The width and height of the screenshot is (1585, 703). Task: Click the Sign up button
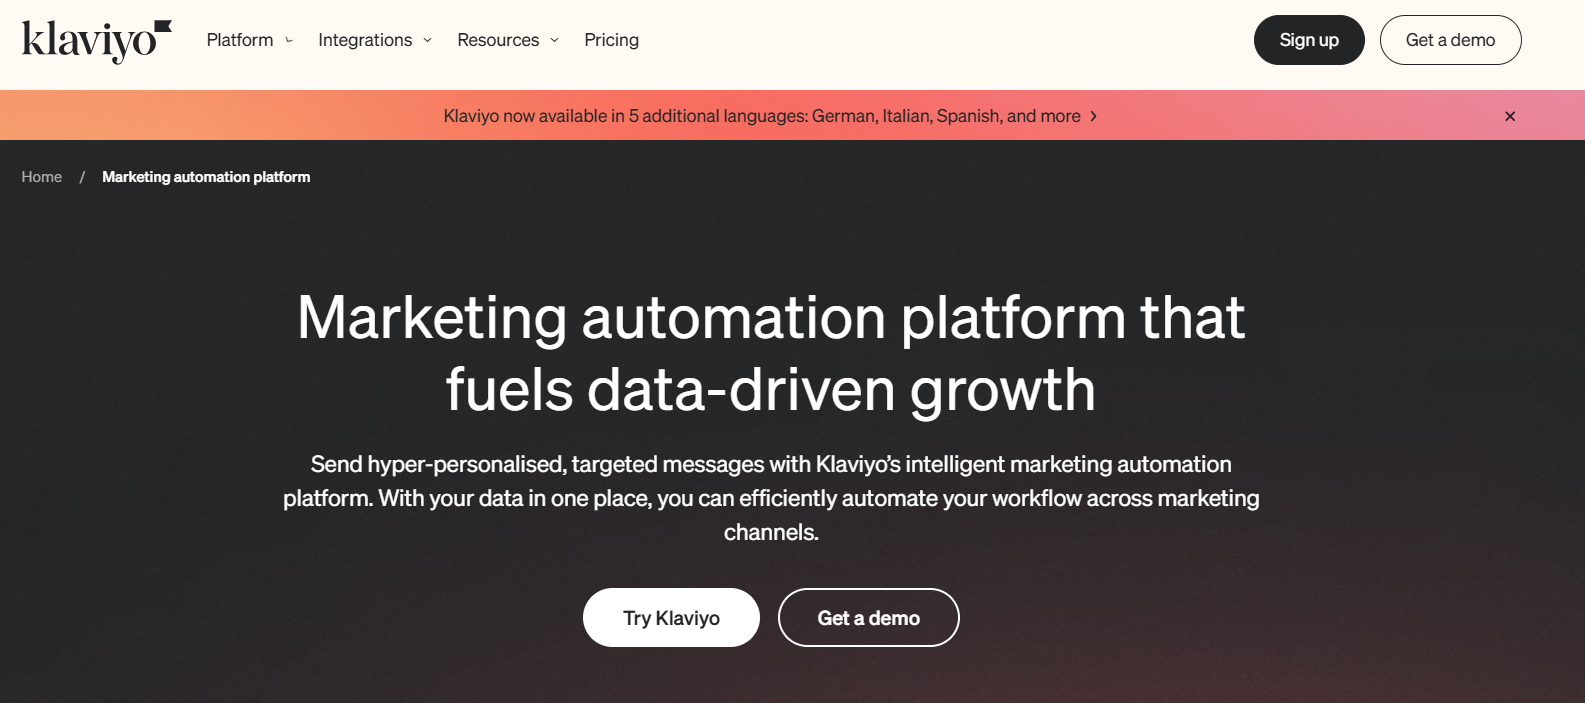click(x=1309, y=40)
